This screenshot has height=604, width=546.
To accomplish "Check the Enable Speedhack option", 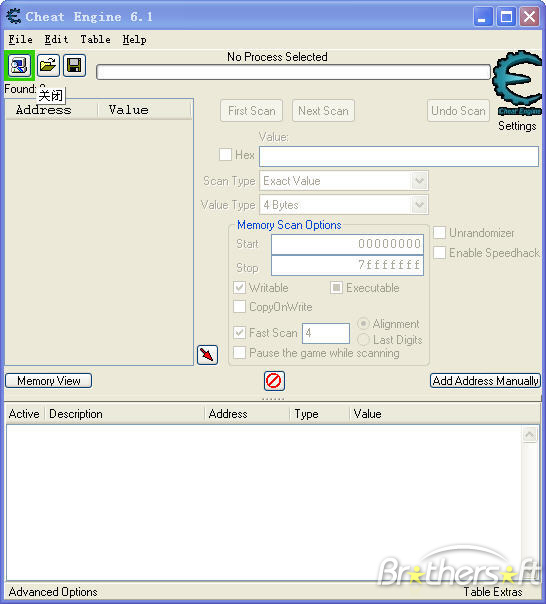I will pos(439,253).
